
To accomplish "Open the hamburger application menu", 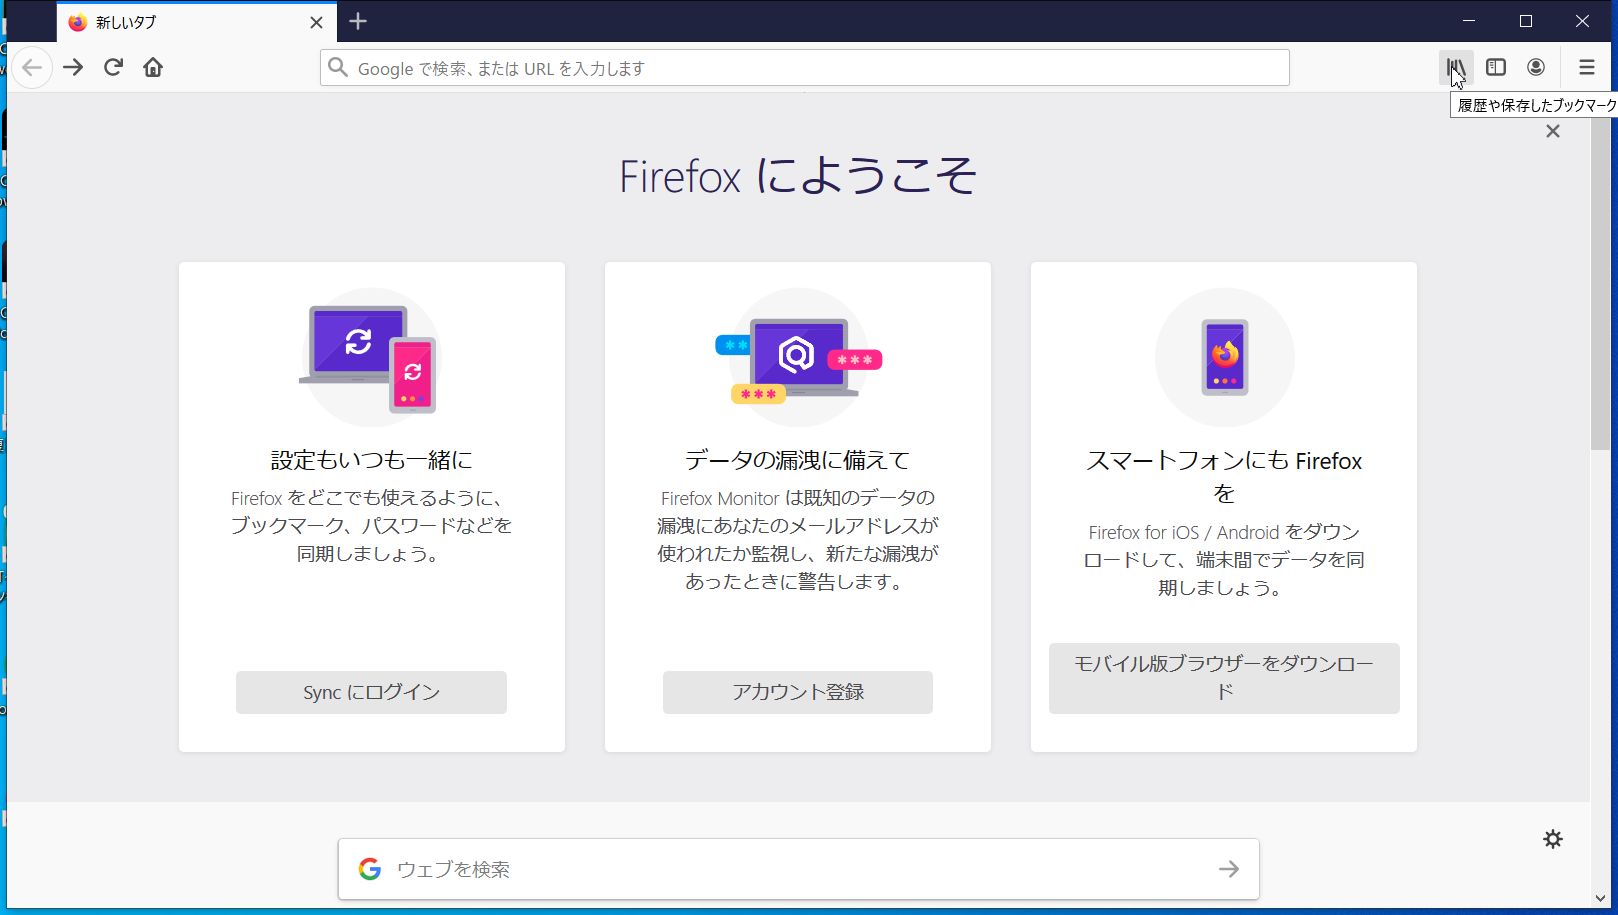I will point(1587,68).
